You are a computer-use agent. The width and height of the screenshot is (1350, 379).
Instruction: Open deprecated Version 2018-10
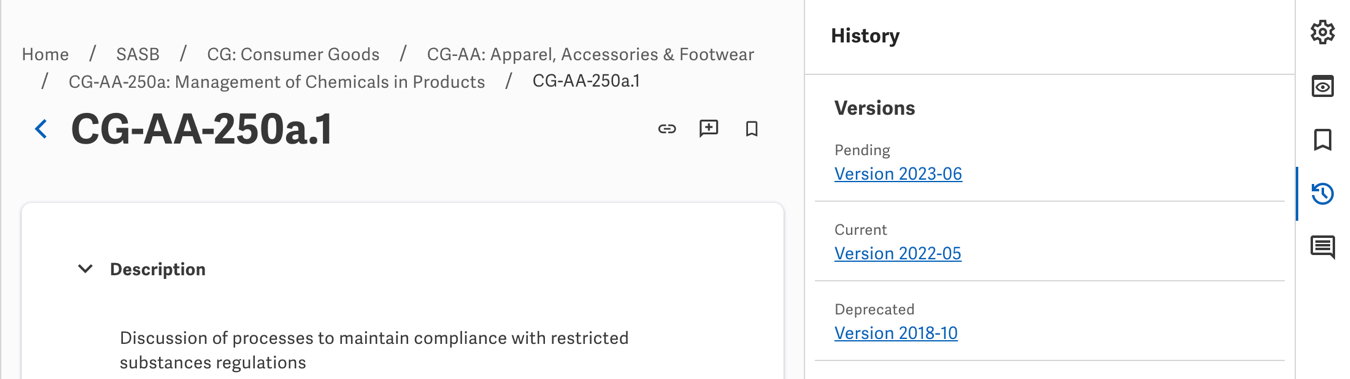click(x=896, y=333)
